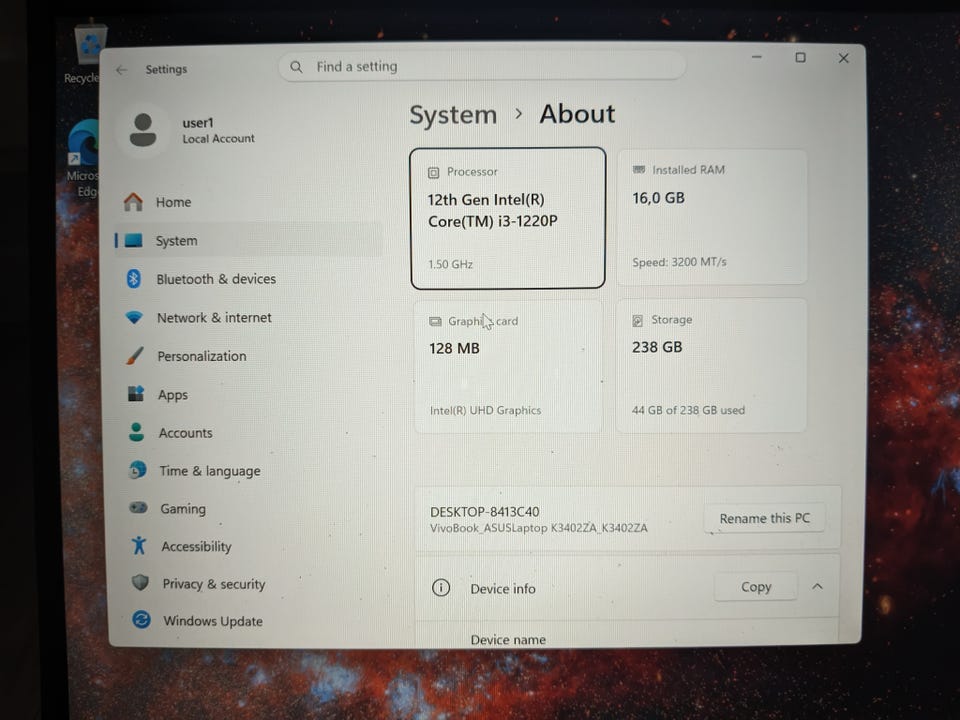Select the Processor info card

tap(508, 218)
